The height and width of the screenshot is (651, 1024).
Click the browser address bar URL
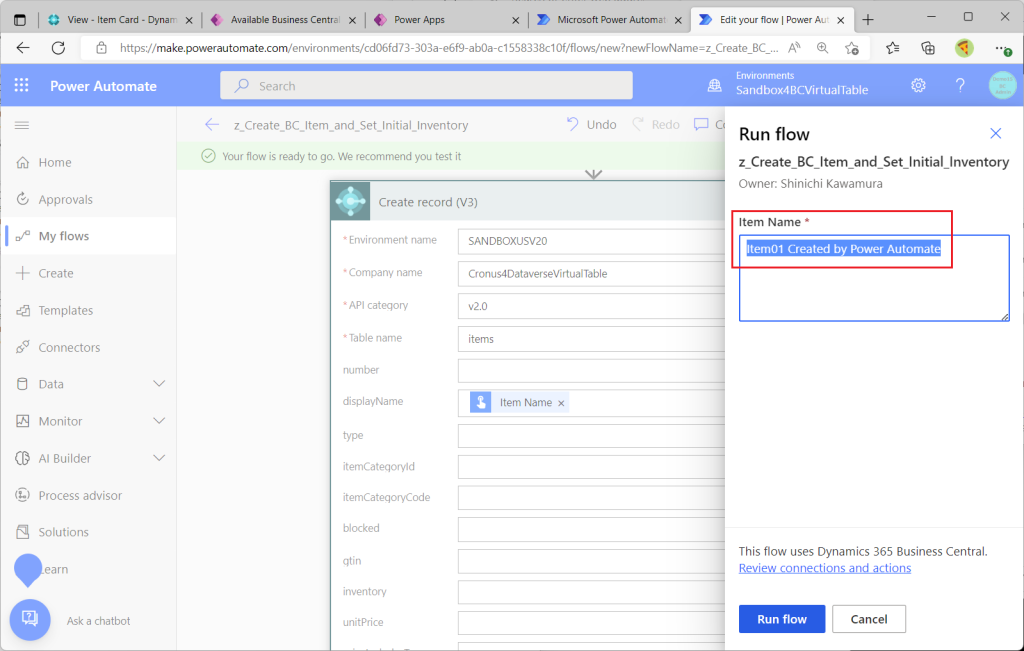coord(449,48)
